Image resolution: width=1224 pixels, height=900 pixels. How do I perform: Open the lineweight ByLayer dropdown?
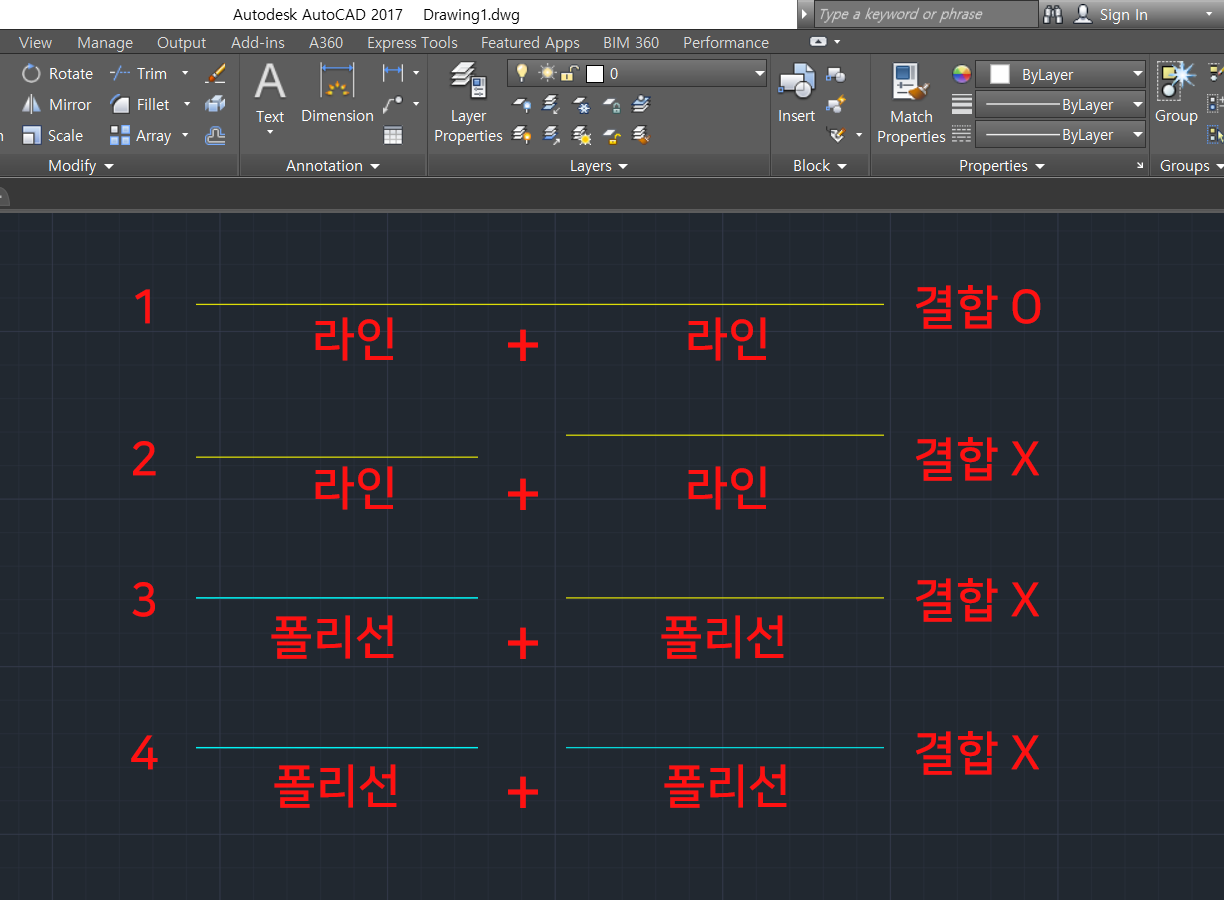pos(1060,104)
